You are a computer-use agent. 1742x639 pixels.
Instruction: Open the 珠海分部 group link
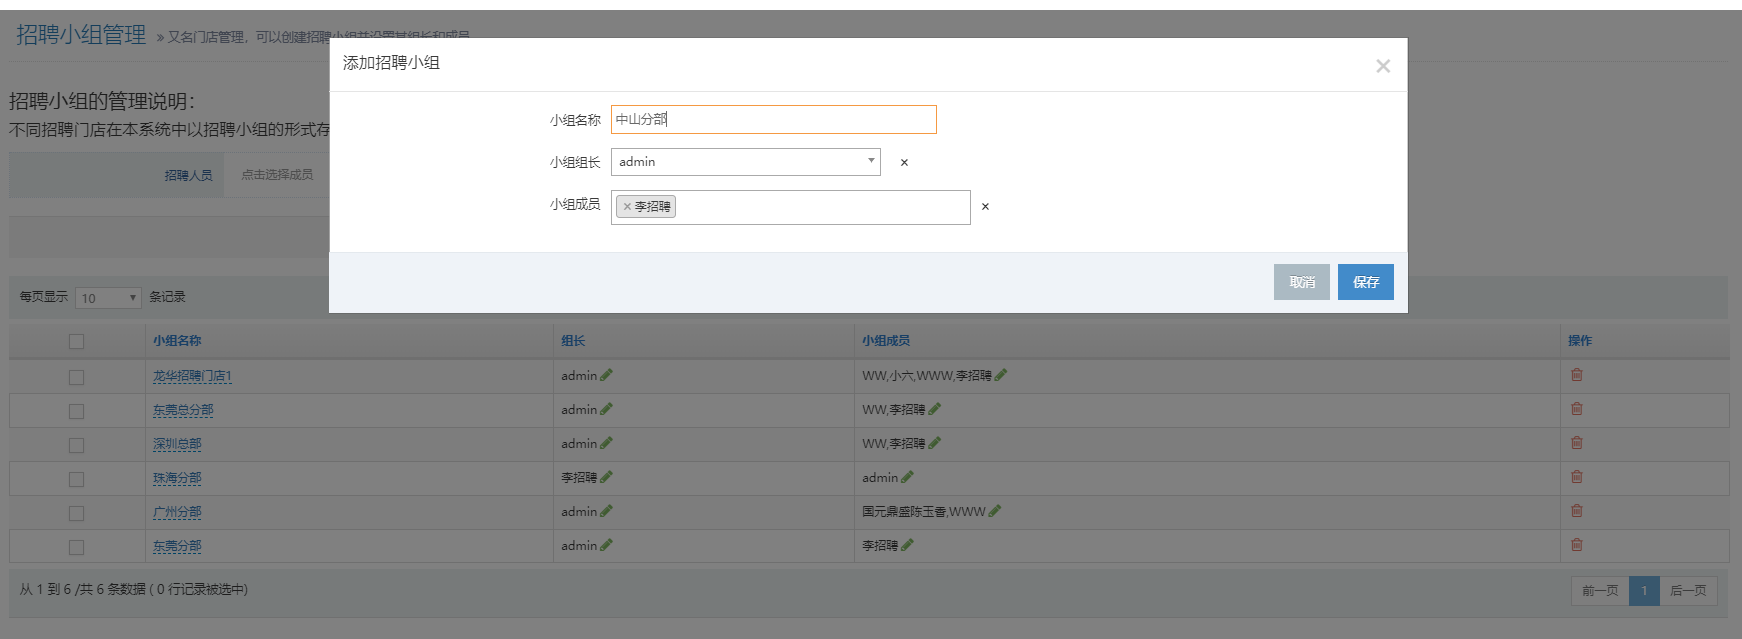177,478
